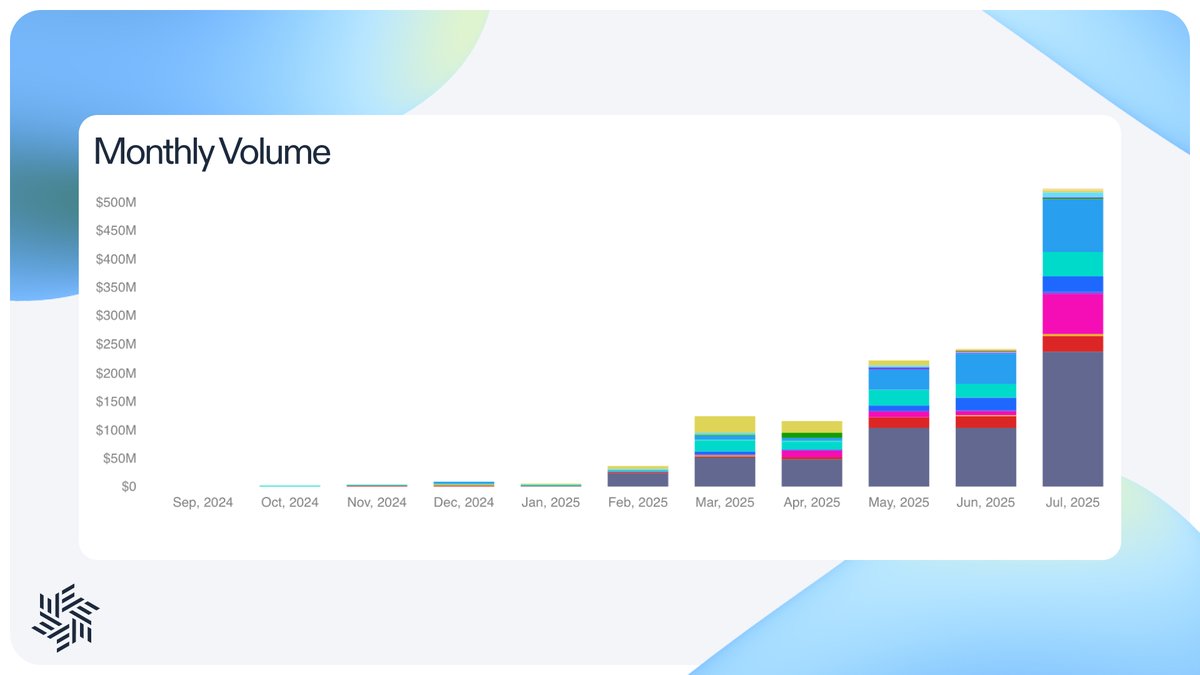Click the magenta segment of Jul 2025 bar
Screen dimensions: 1200x675
[1073, 313]
